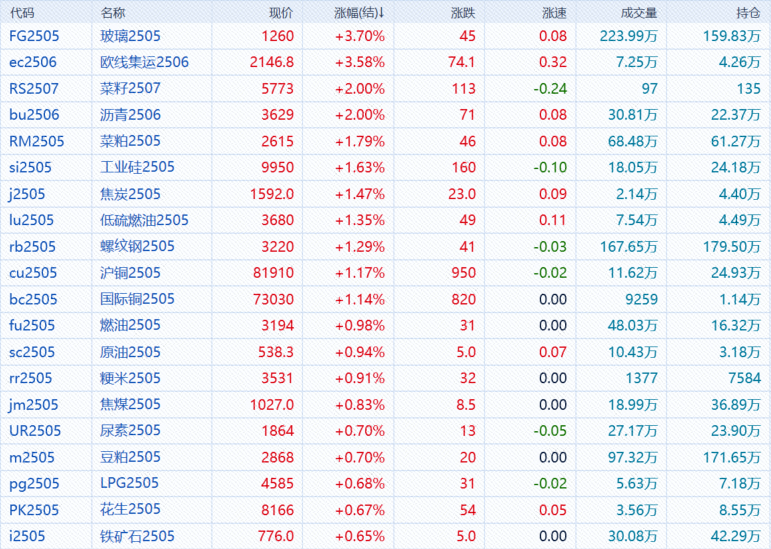Sort the table by 现价 column
The image size is (771, 549).
[x=281, y=13]
